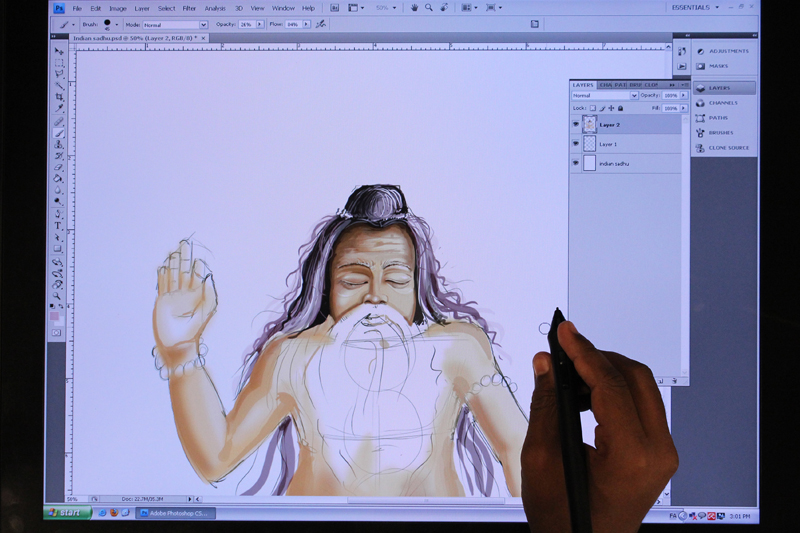Enable airbrush mode in options bar
Viewport: 800px width, 533px height.
coord(320,24)
